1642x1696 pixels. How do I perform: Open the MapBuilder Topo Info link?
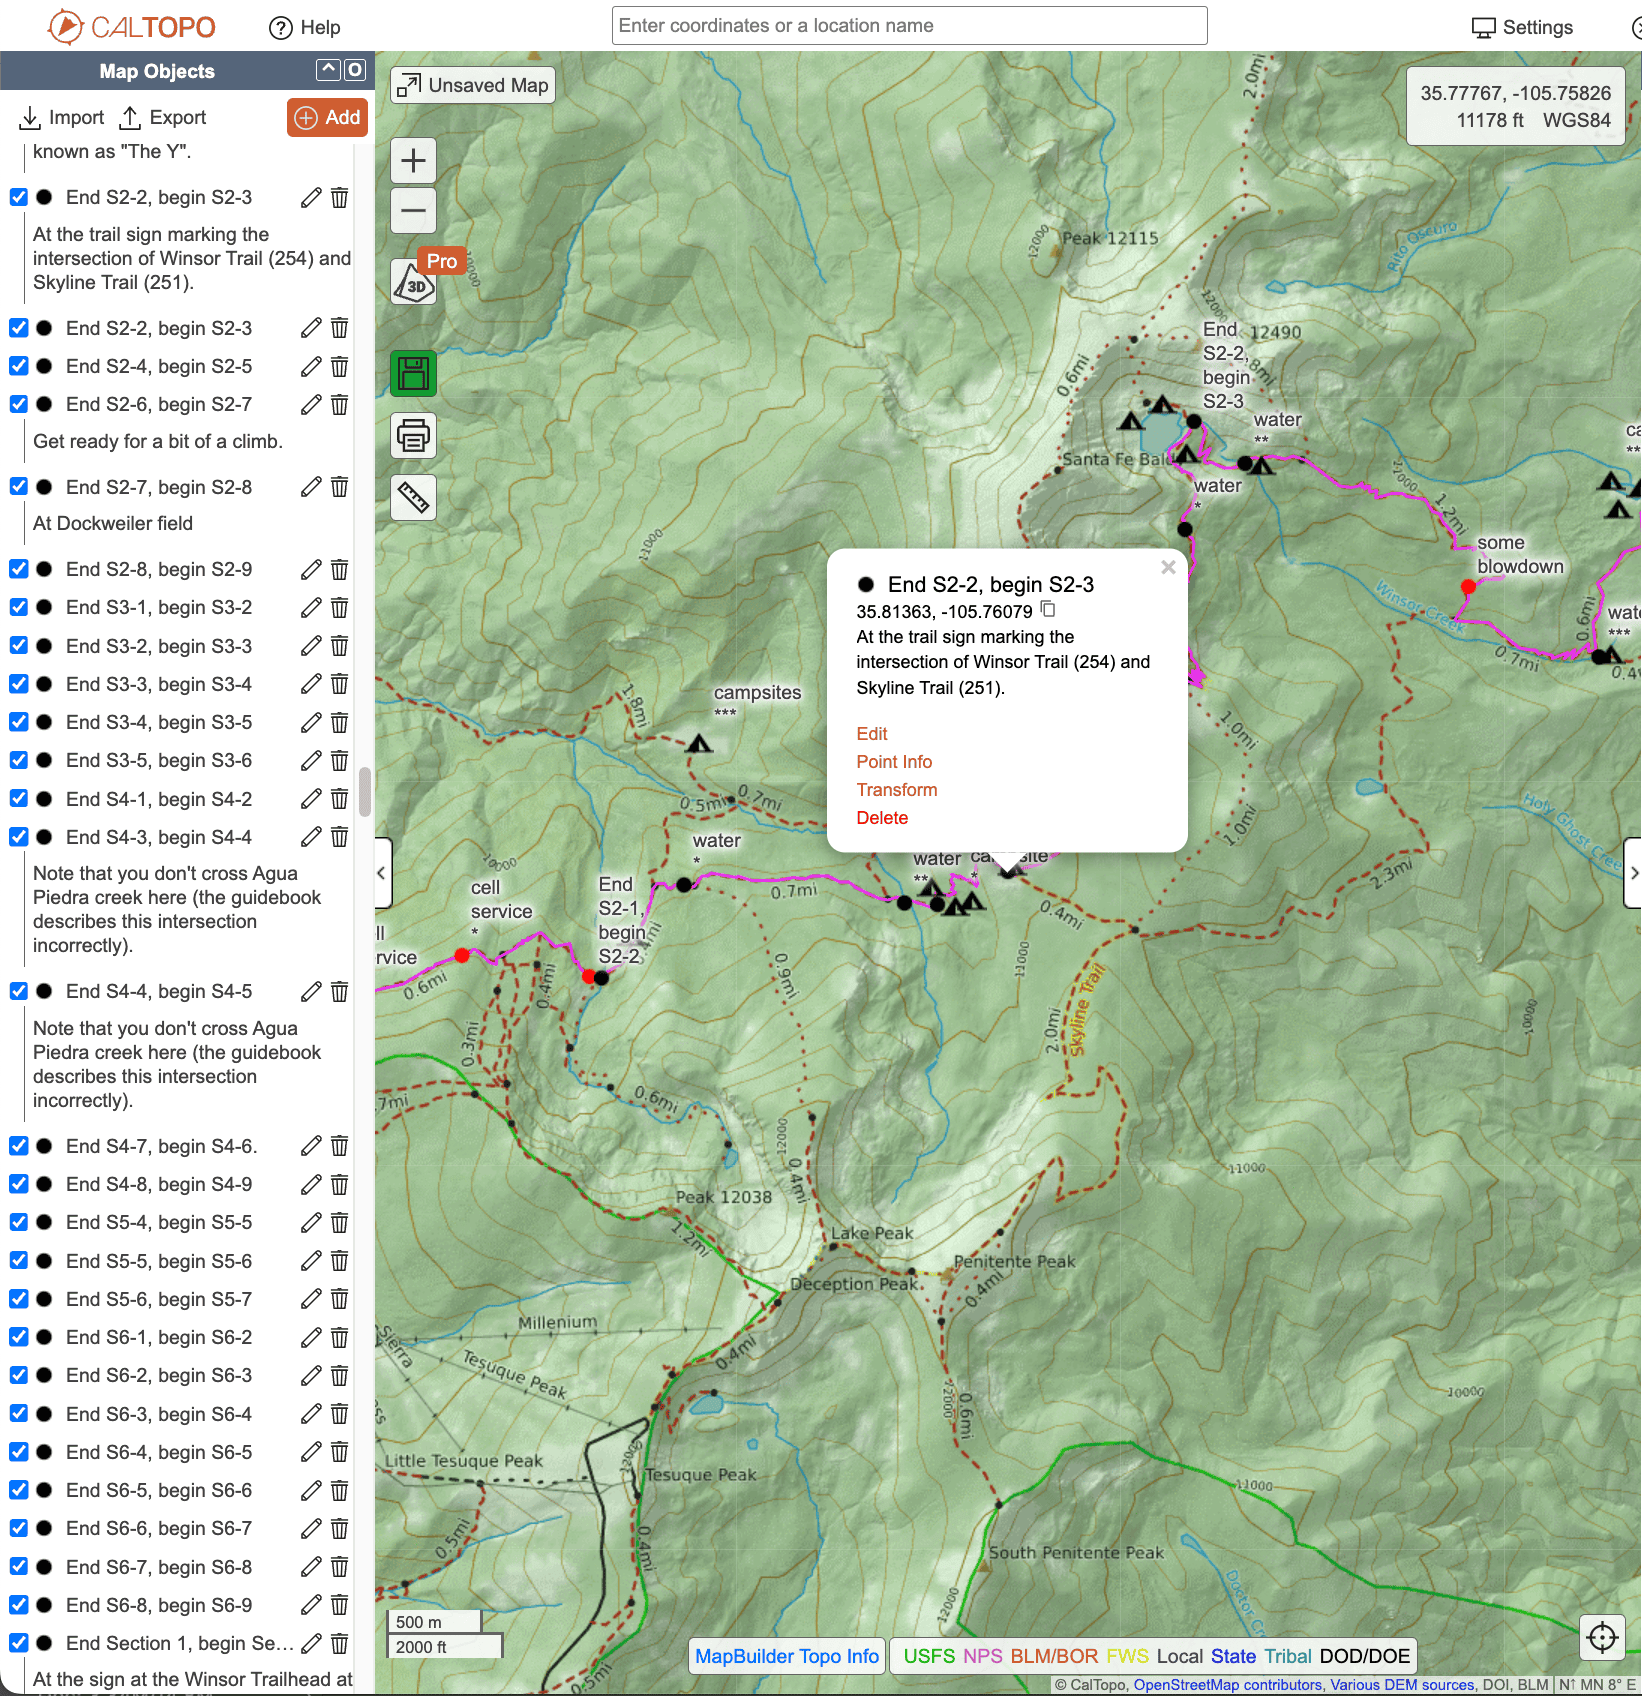pos(786,1656)
